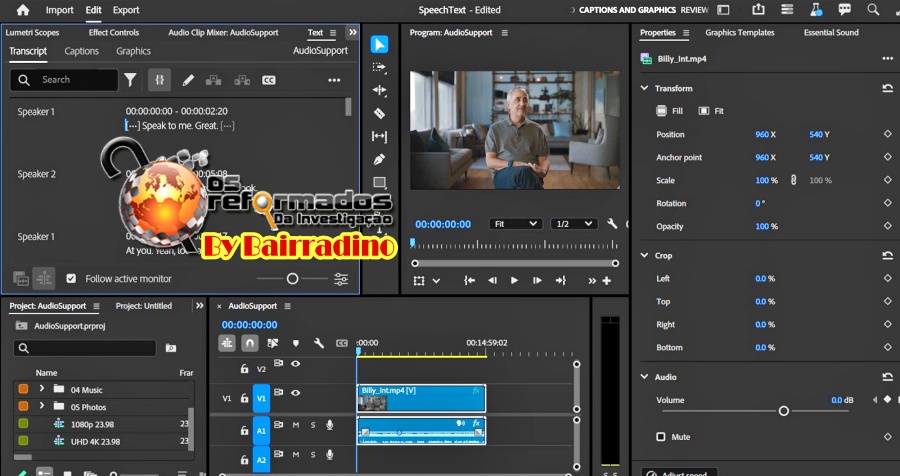Screen dimensions: 900x476
Task: Click the Program monitor zoom scroll bar
Action: tap(515, 264)
